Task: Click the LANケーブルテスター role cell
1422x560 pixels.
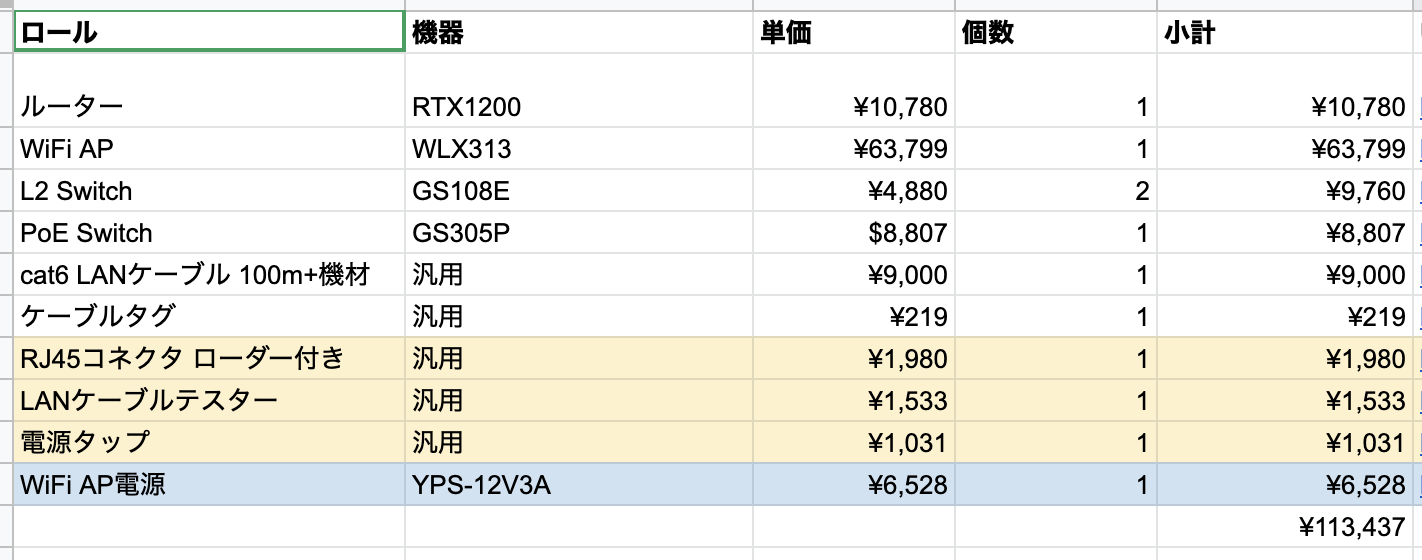Action: coord(209,401)
